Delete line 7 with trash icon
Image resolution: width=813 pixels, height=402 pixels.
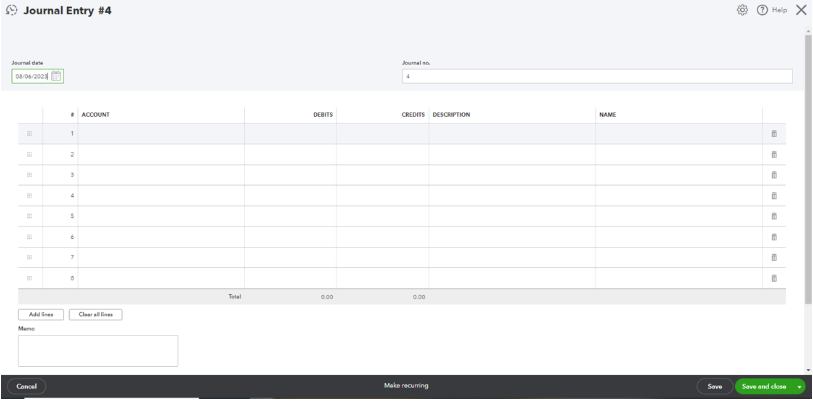coord(774,257)
